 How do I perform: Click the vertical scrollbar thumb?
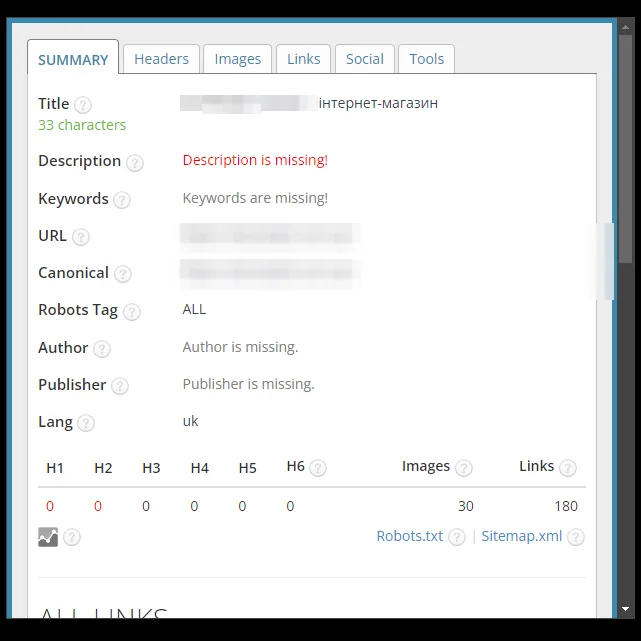coord(625,149)
